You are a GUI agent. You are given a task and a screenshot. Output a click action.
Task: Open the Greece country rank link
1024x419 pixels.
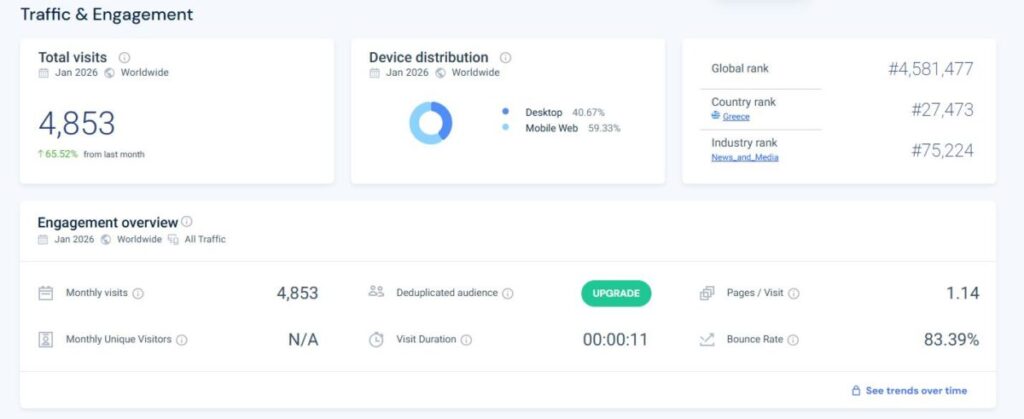click(x=736, y=117)
